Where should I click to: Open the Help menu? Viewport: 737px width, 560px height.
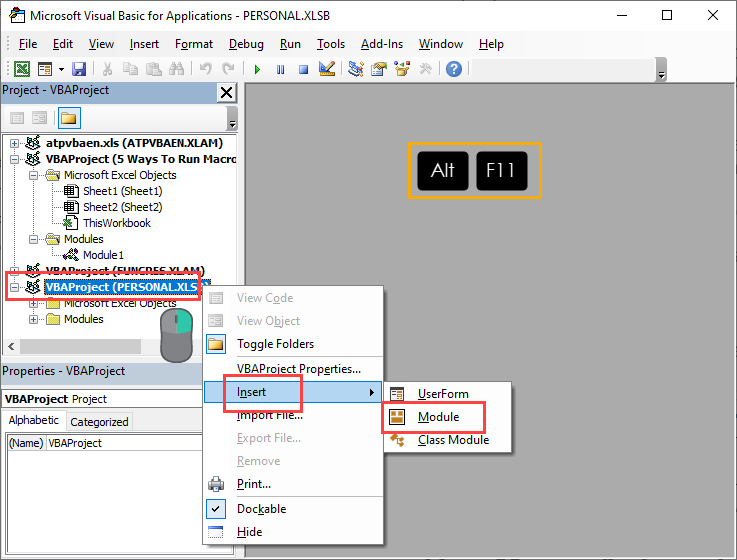491,44
